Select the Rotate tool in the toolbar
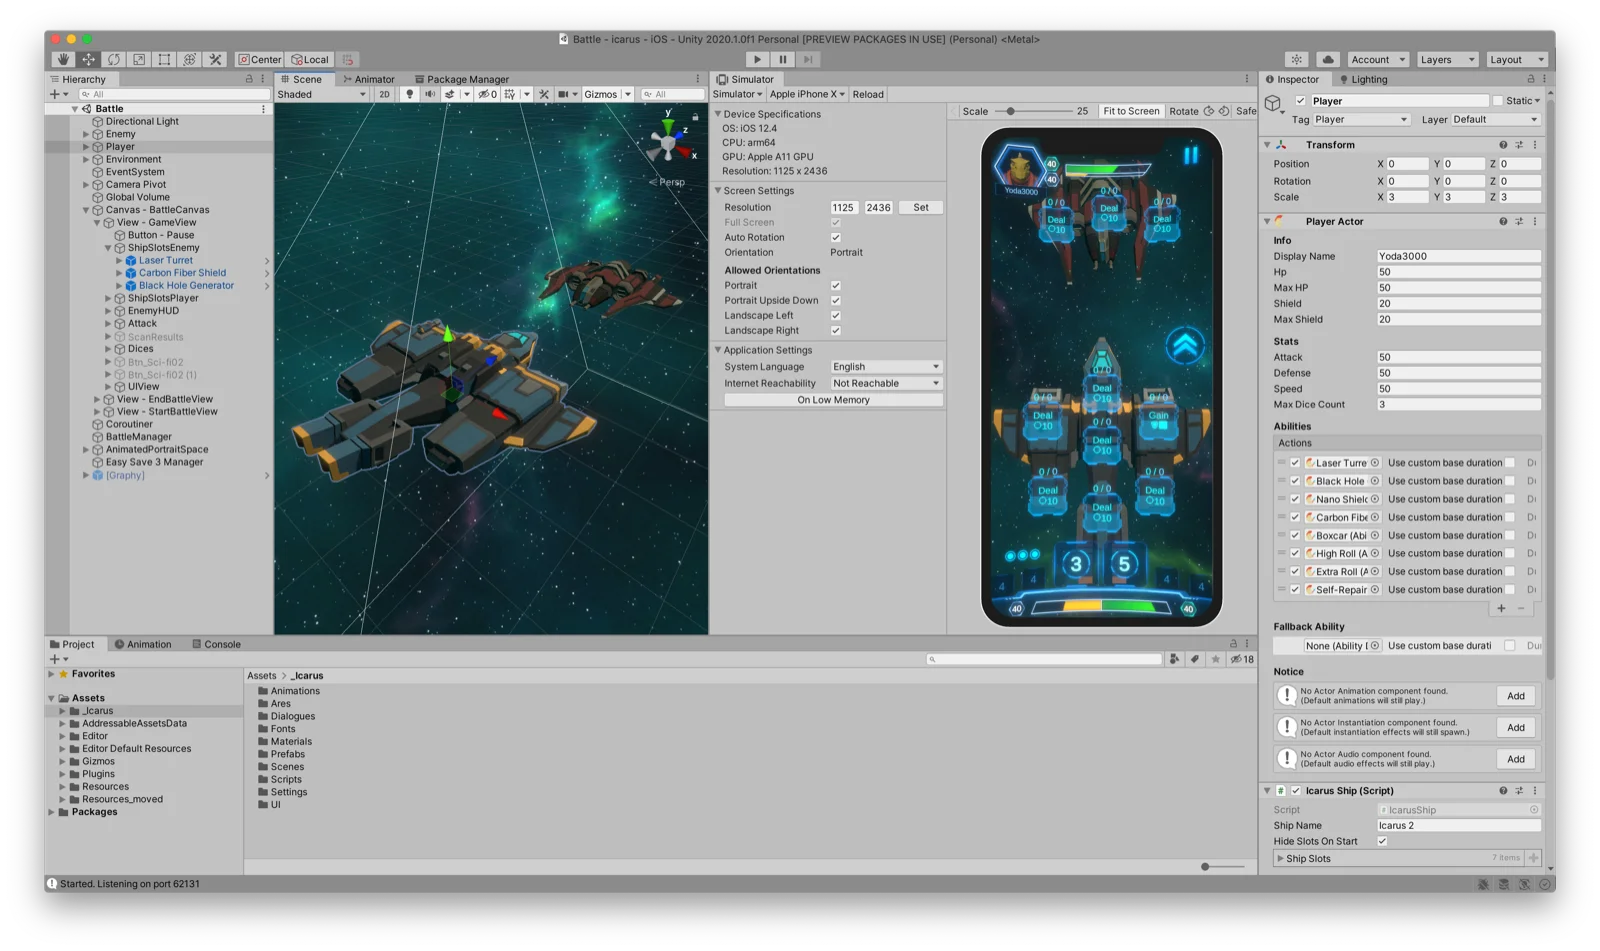The image size is (1600, 951). [113, 59]
